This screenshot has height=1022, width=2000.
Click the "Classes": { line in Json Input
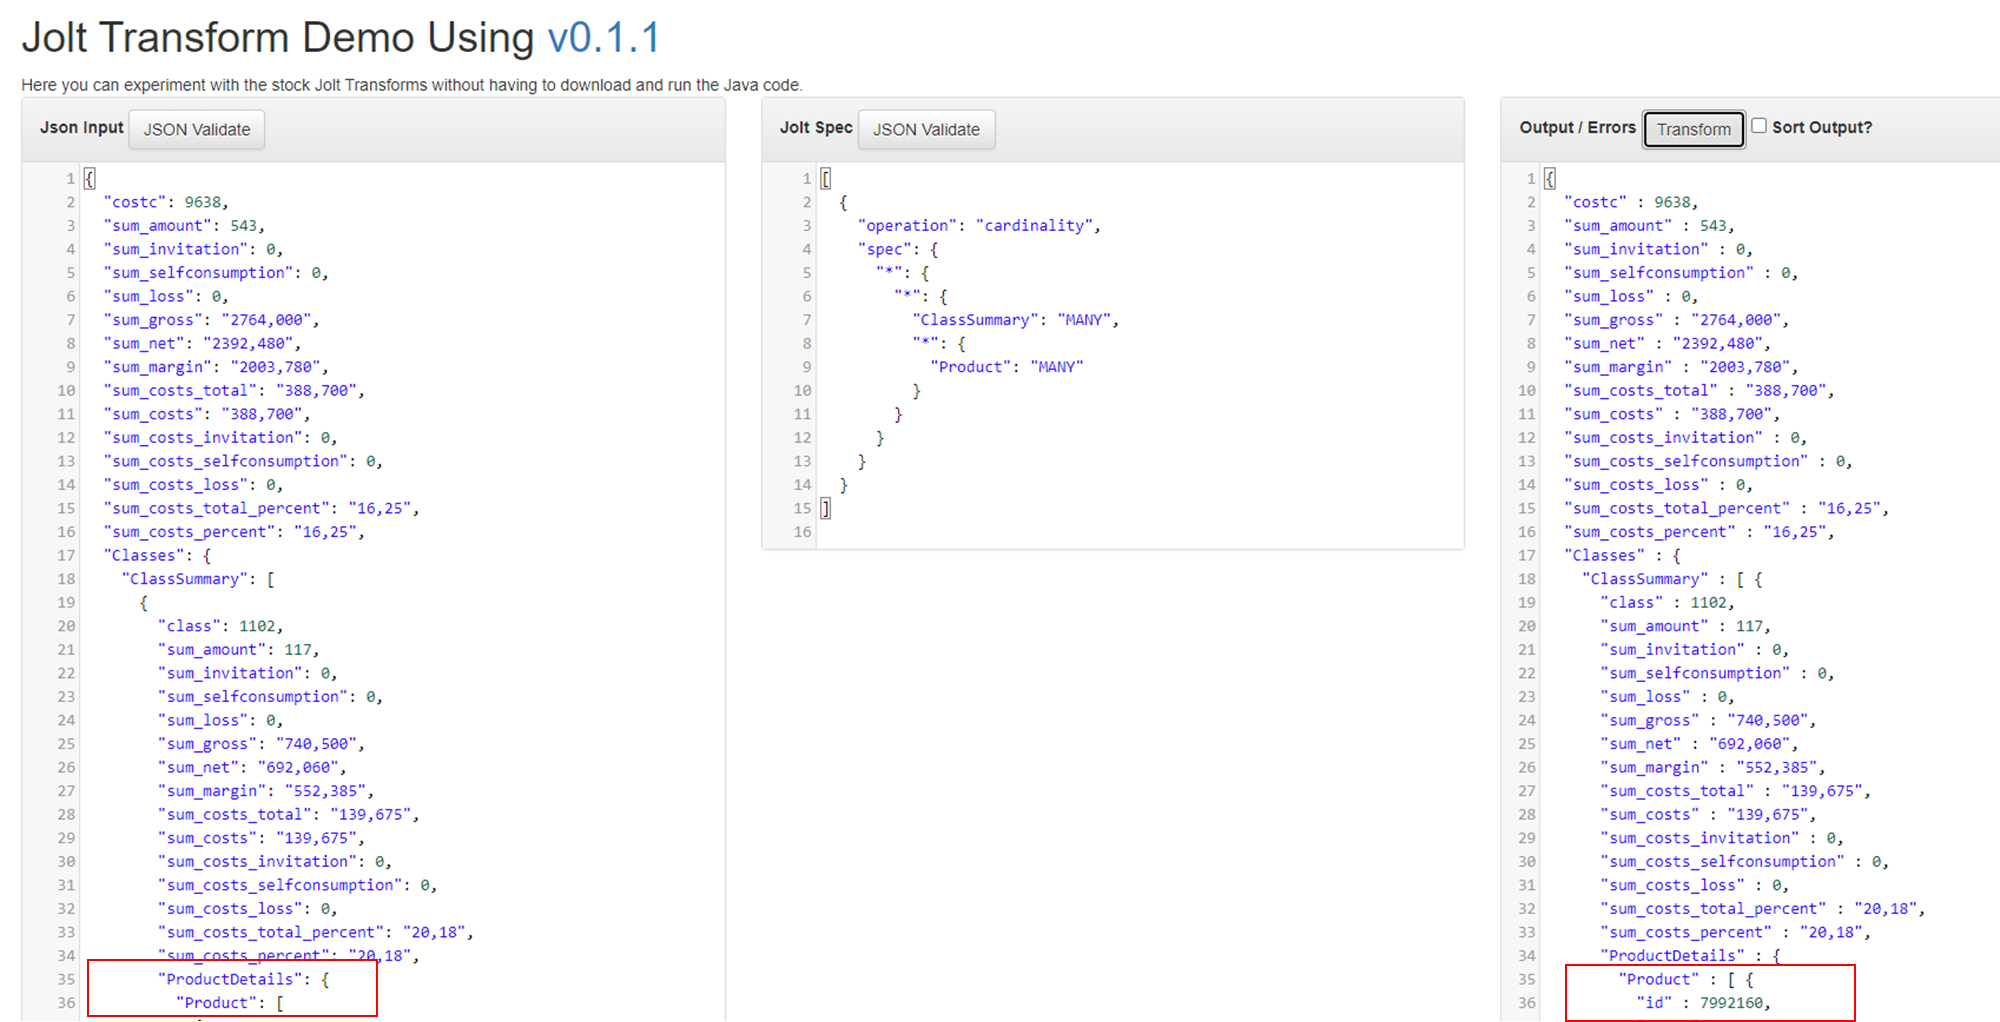click(x=157, y=556)
